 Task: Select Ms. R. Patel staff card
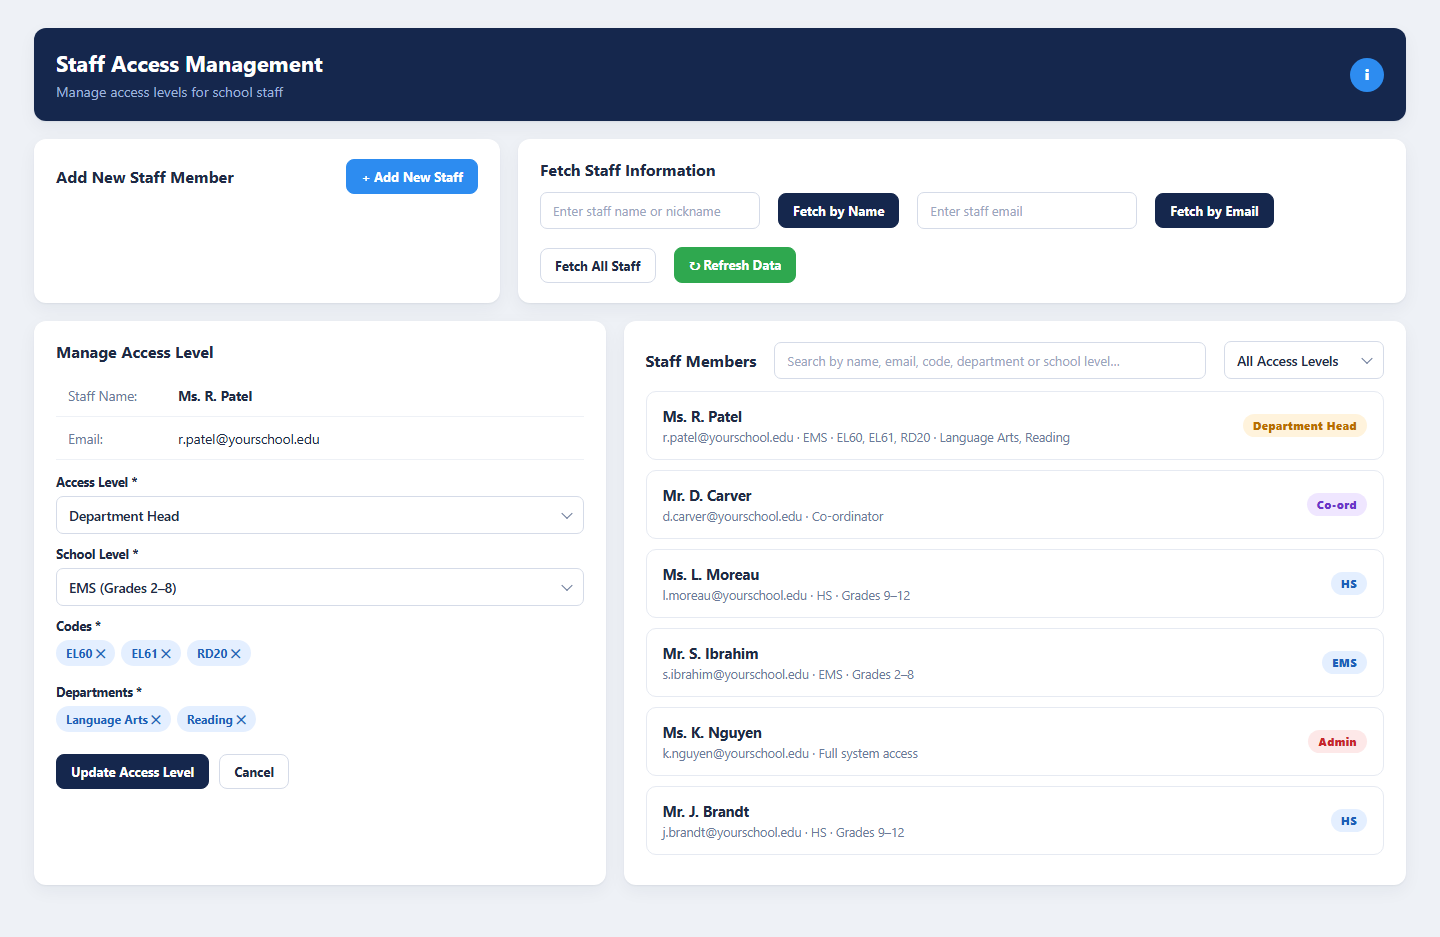click(x=1015, y=426)
